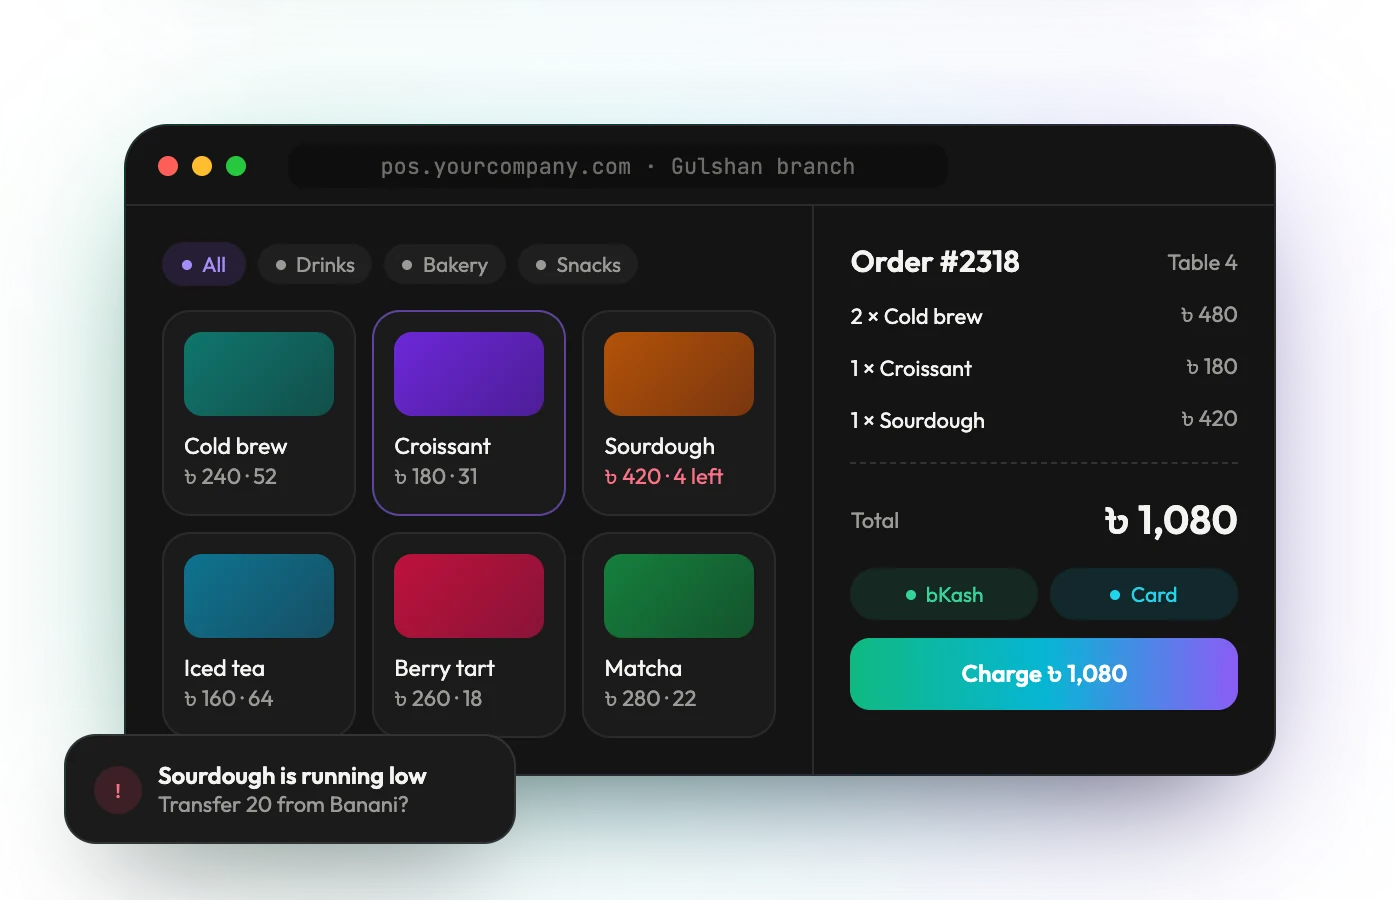This screenshot has width=1395, height=900.
Task: Click the orange Sourdough thumbnail
Action: click(679, 374)
